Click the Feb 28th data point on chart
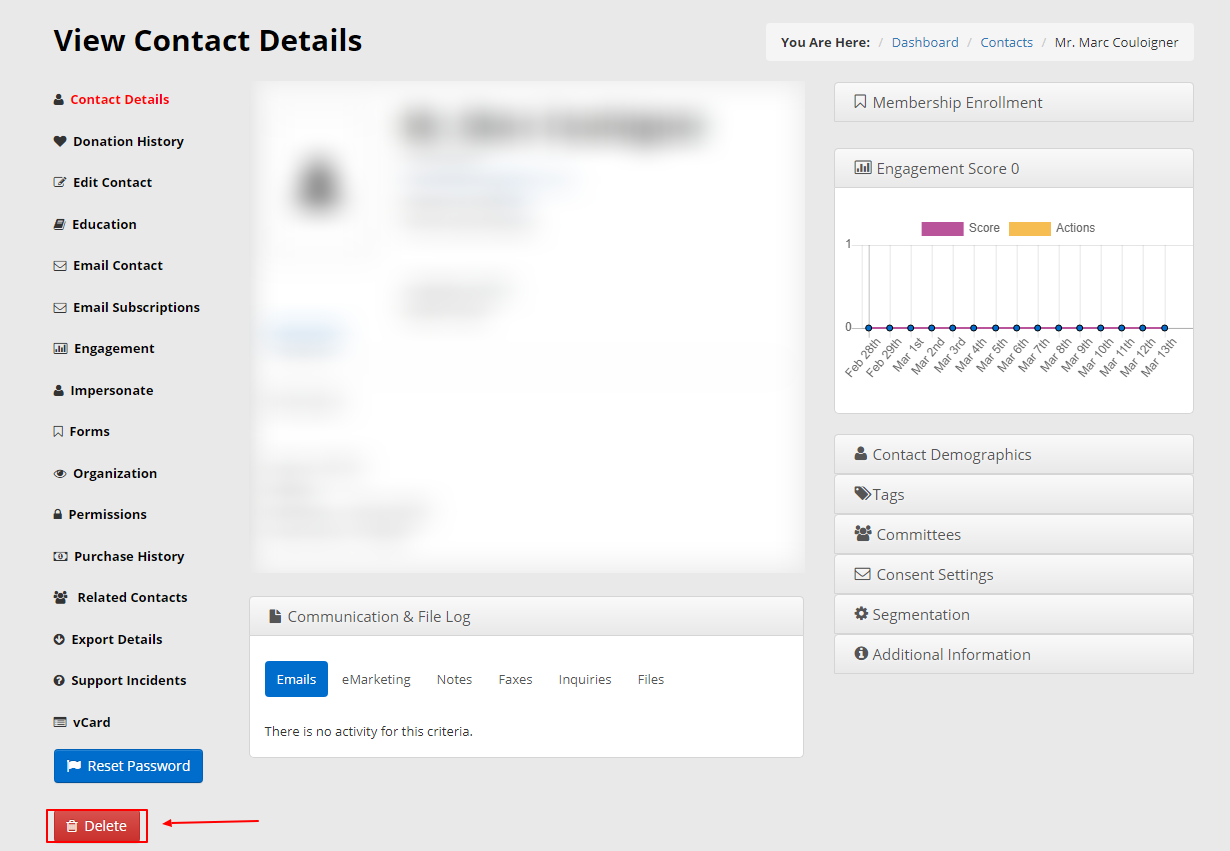 (868, 327)
